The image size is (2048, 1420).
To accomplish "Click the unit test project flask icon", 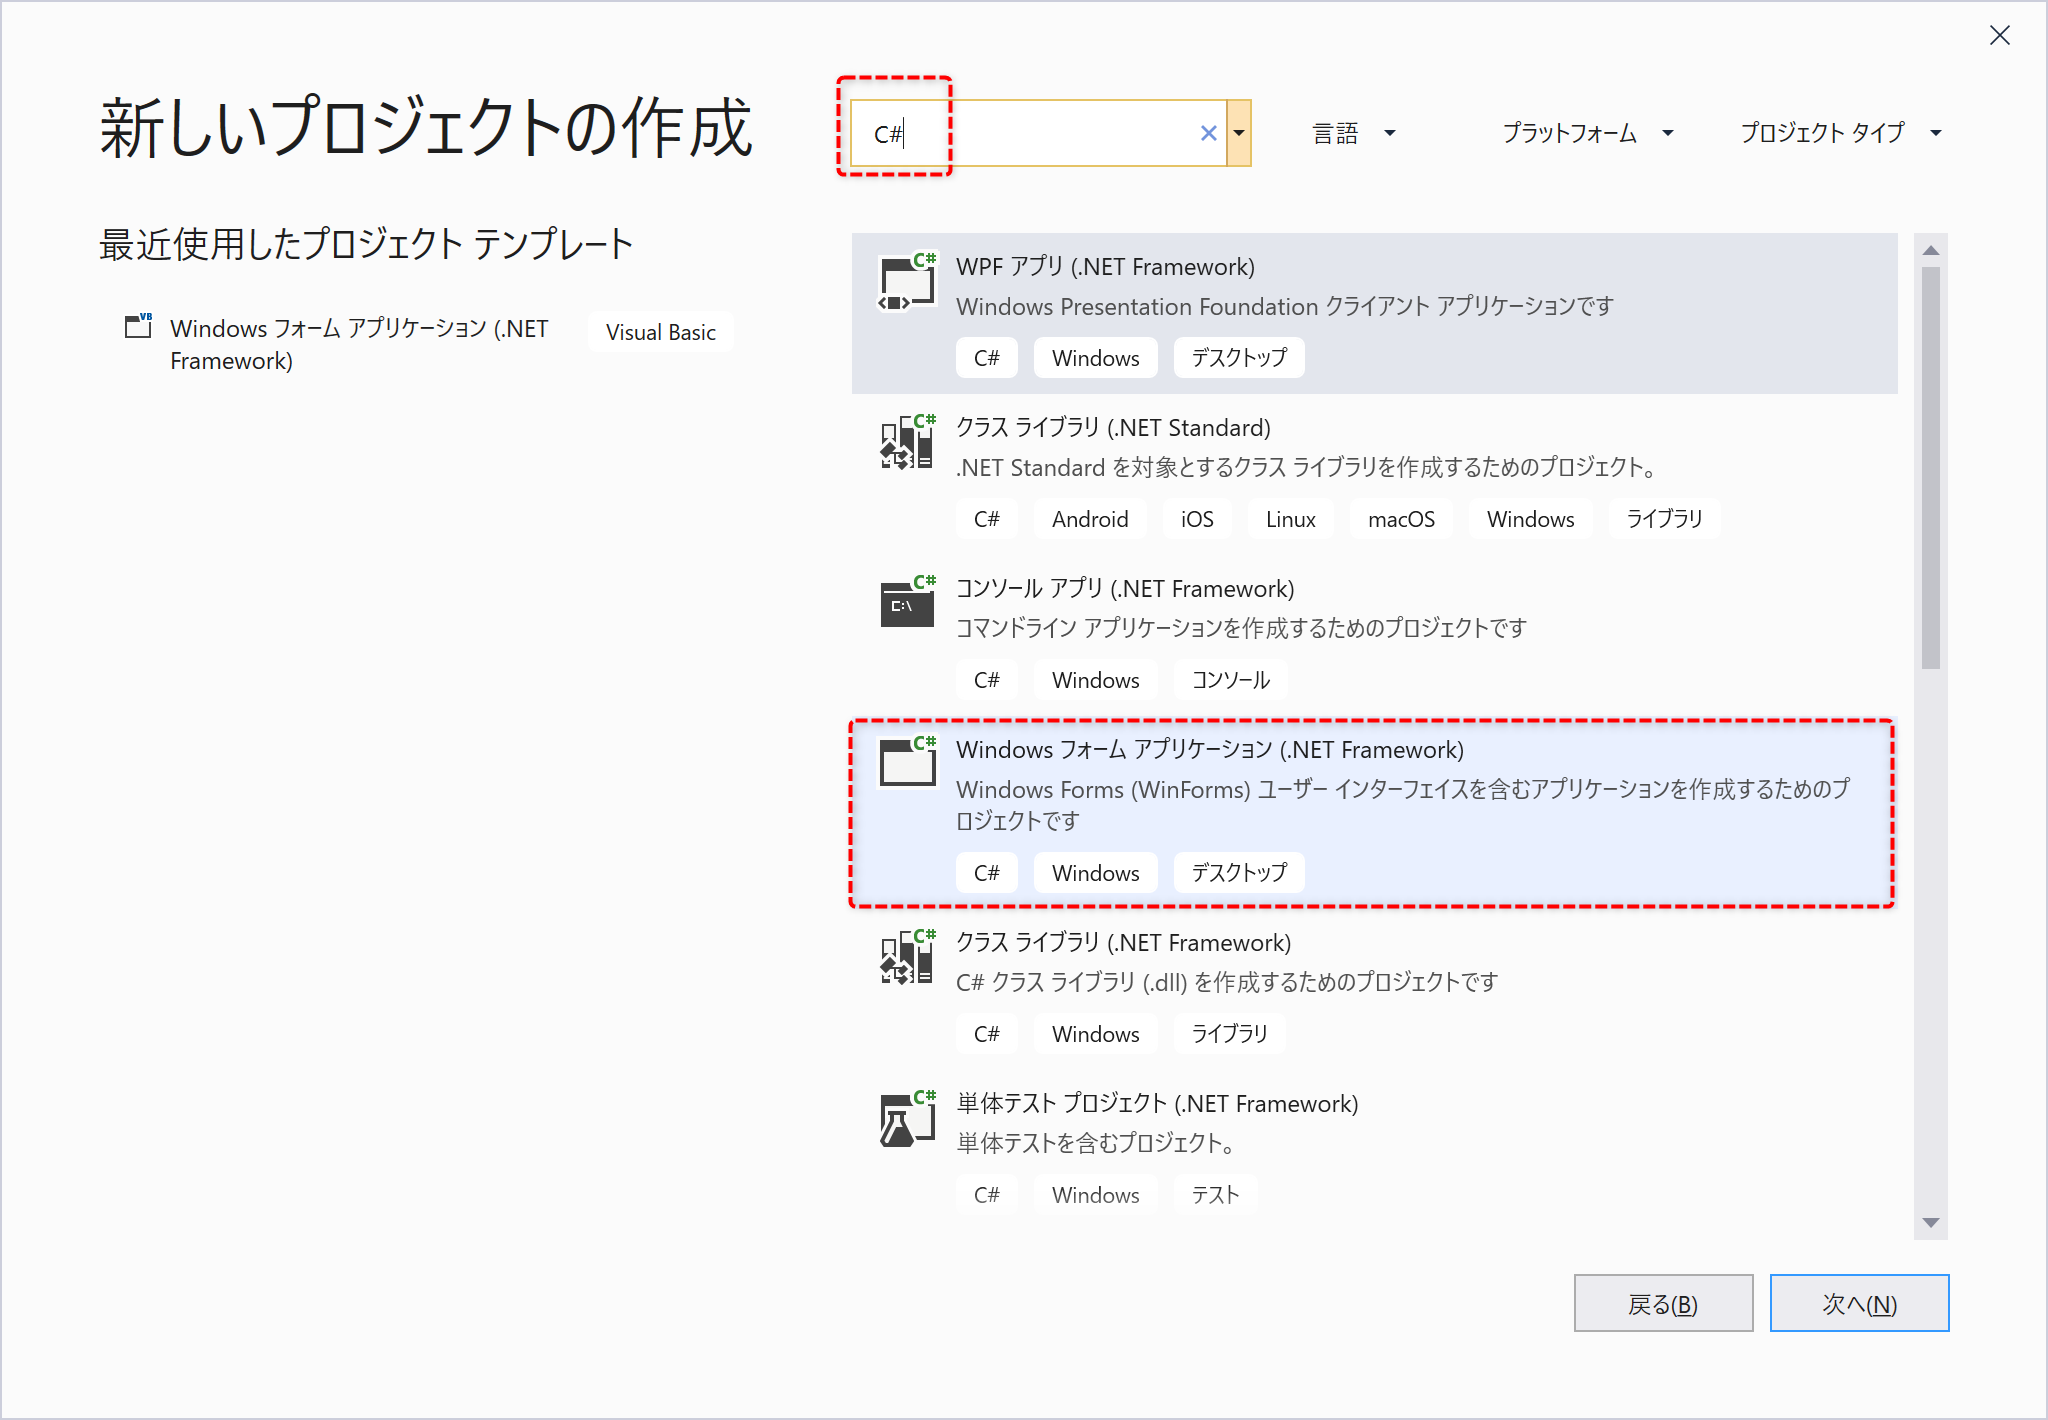I will [907, 1118].
